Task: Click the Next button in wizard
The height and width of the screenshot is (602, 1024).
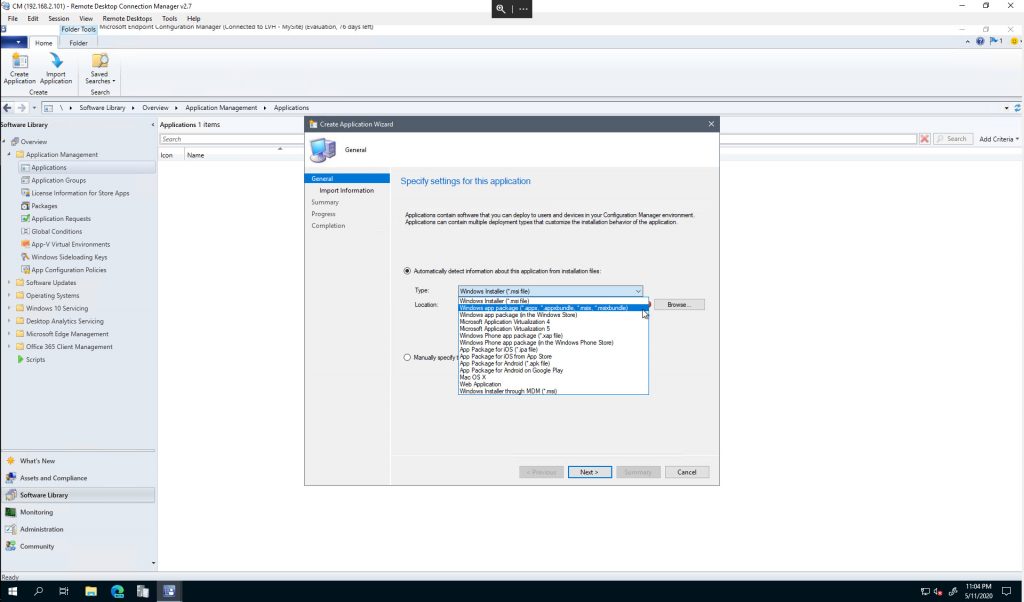Action: click(x=590, y=472)
